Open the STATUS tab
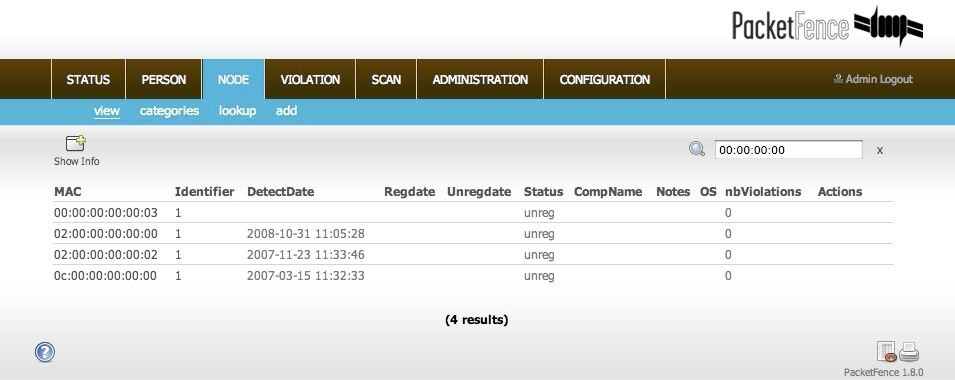 click(88, 79)
